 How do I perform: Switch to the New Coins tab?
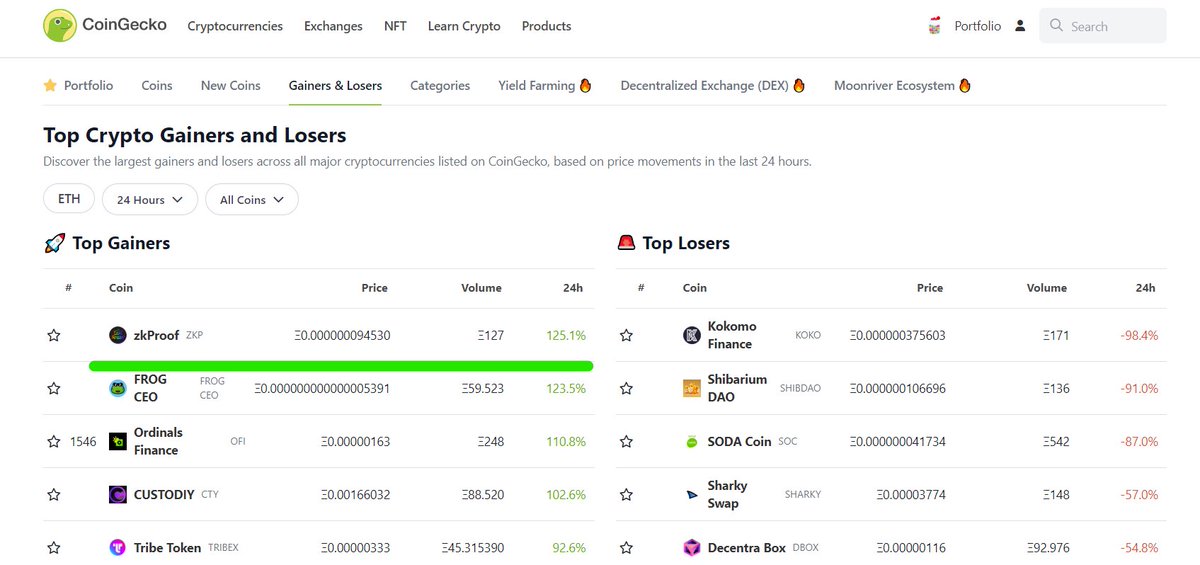pyautogui.click(x=230, y=85)
